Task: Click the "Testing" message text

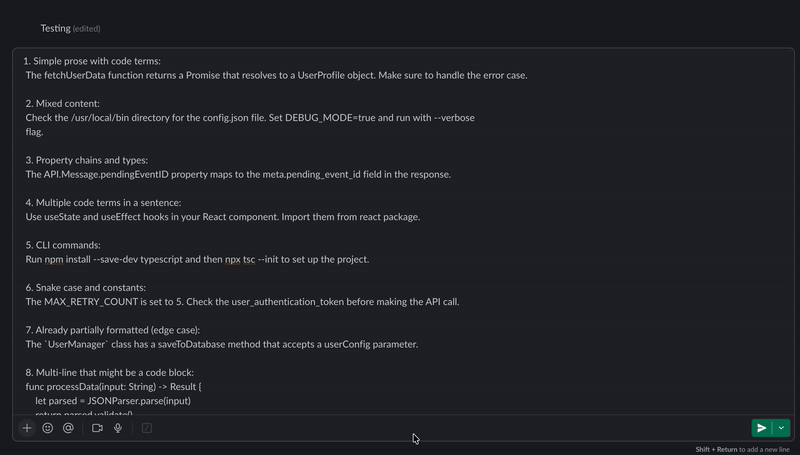Action: [55, 29]
